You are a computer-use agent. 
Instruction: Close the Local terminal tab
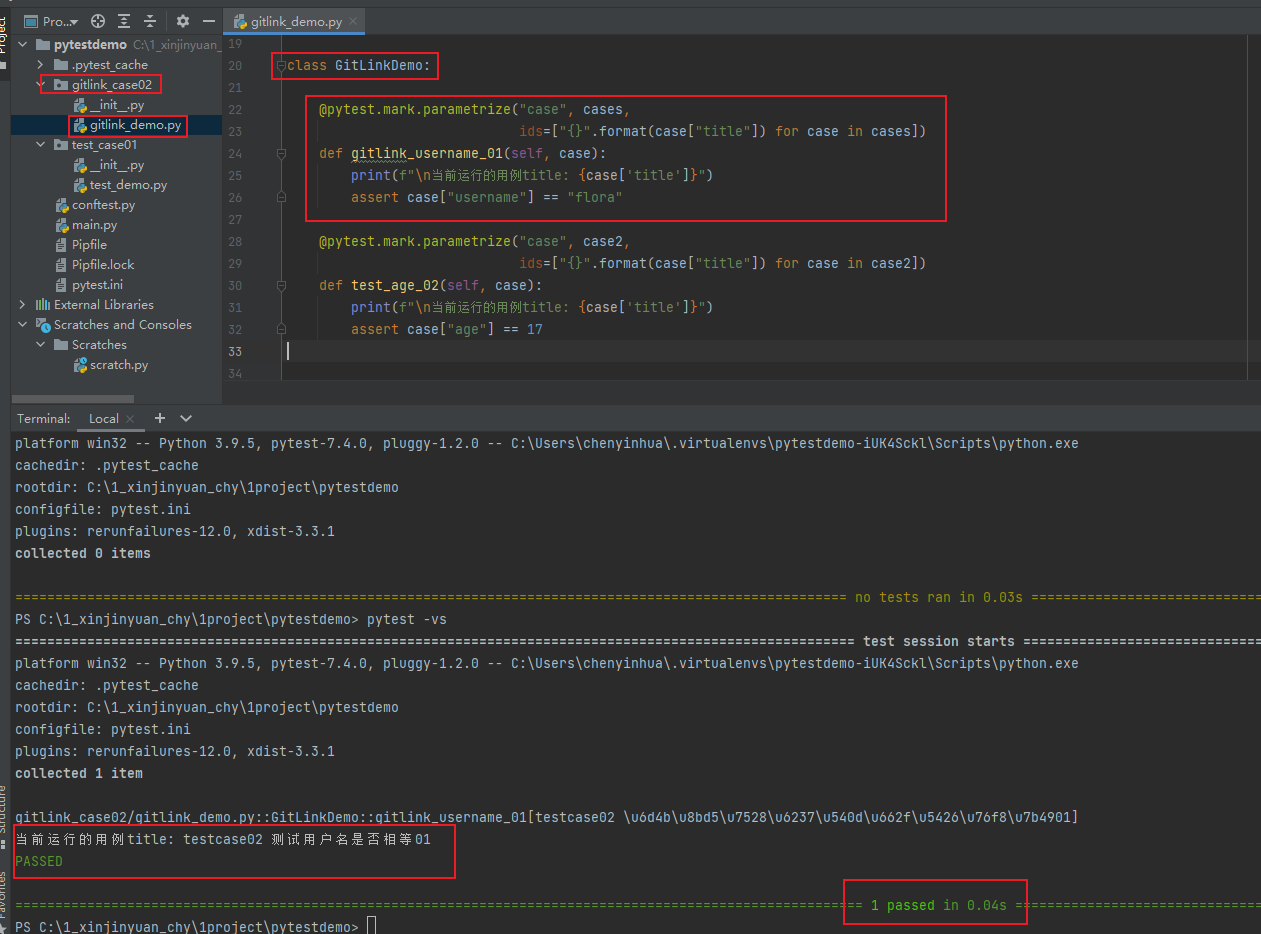click(x=131, y=419)
